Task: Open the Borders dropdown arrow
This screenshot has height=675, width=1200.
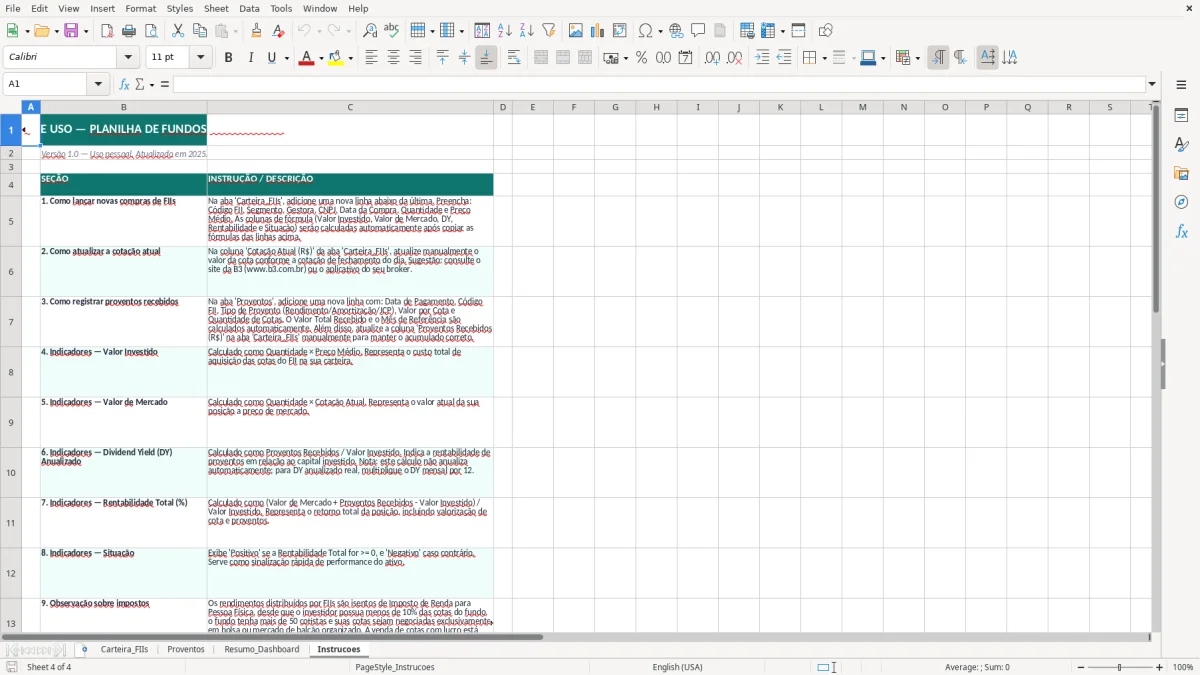Action: click(x=826, y=58)
